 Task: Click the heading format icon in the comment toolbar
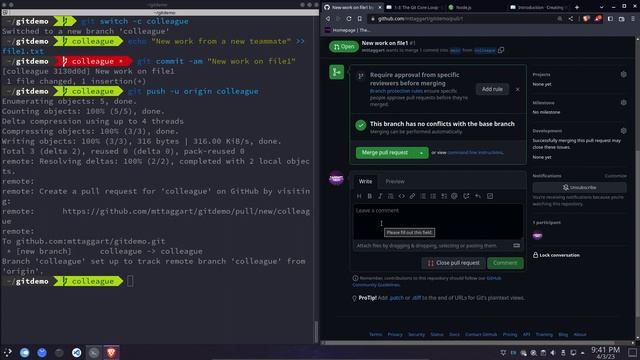click(359, 196)
